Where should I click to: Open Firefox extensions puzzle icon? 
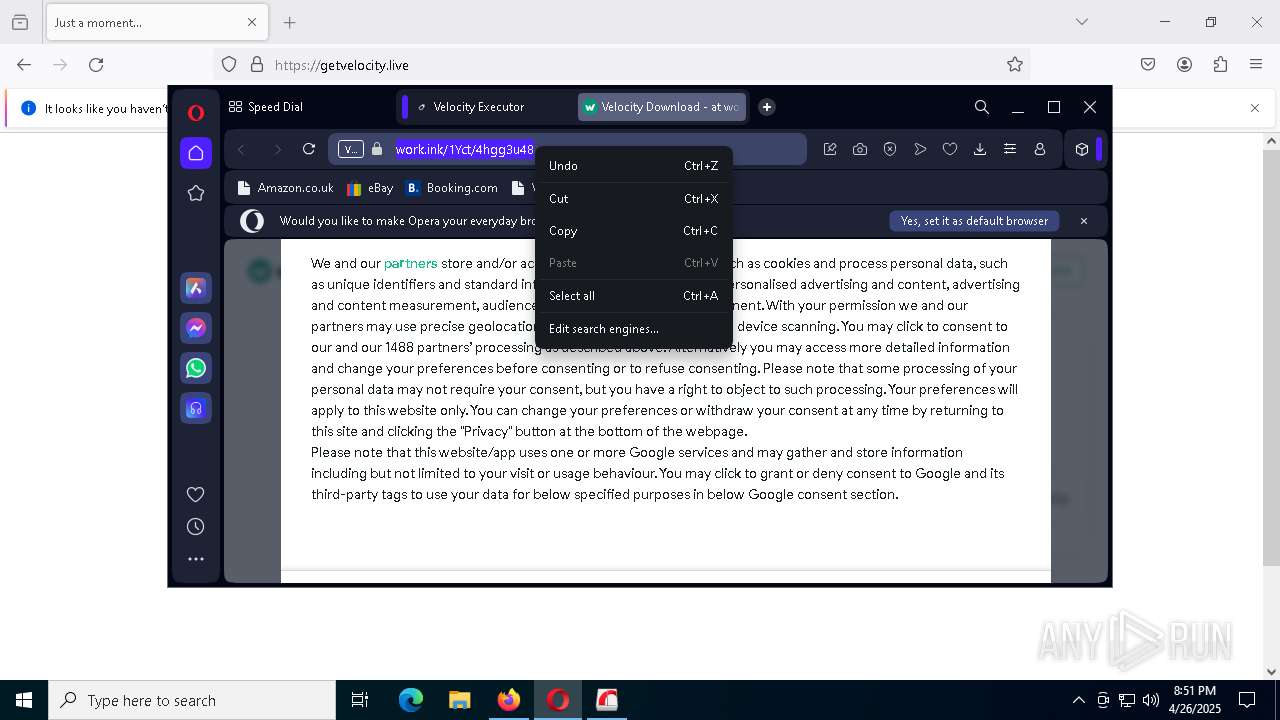tap(1220, 65)
